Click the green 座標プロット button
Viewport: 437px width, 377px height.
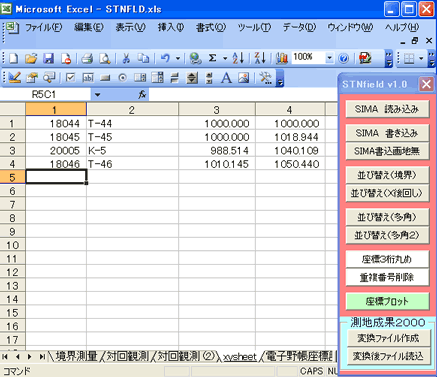387,301
